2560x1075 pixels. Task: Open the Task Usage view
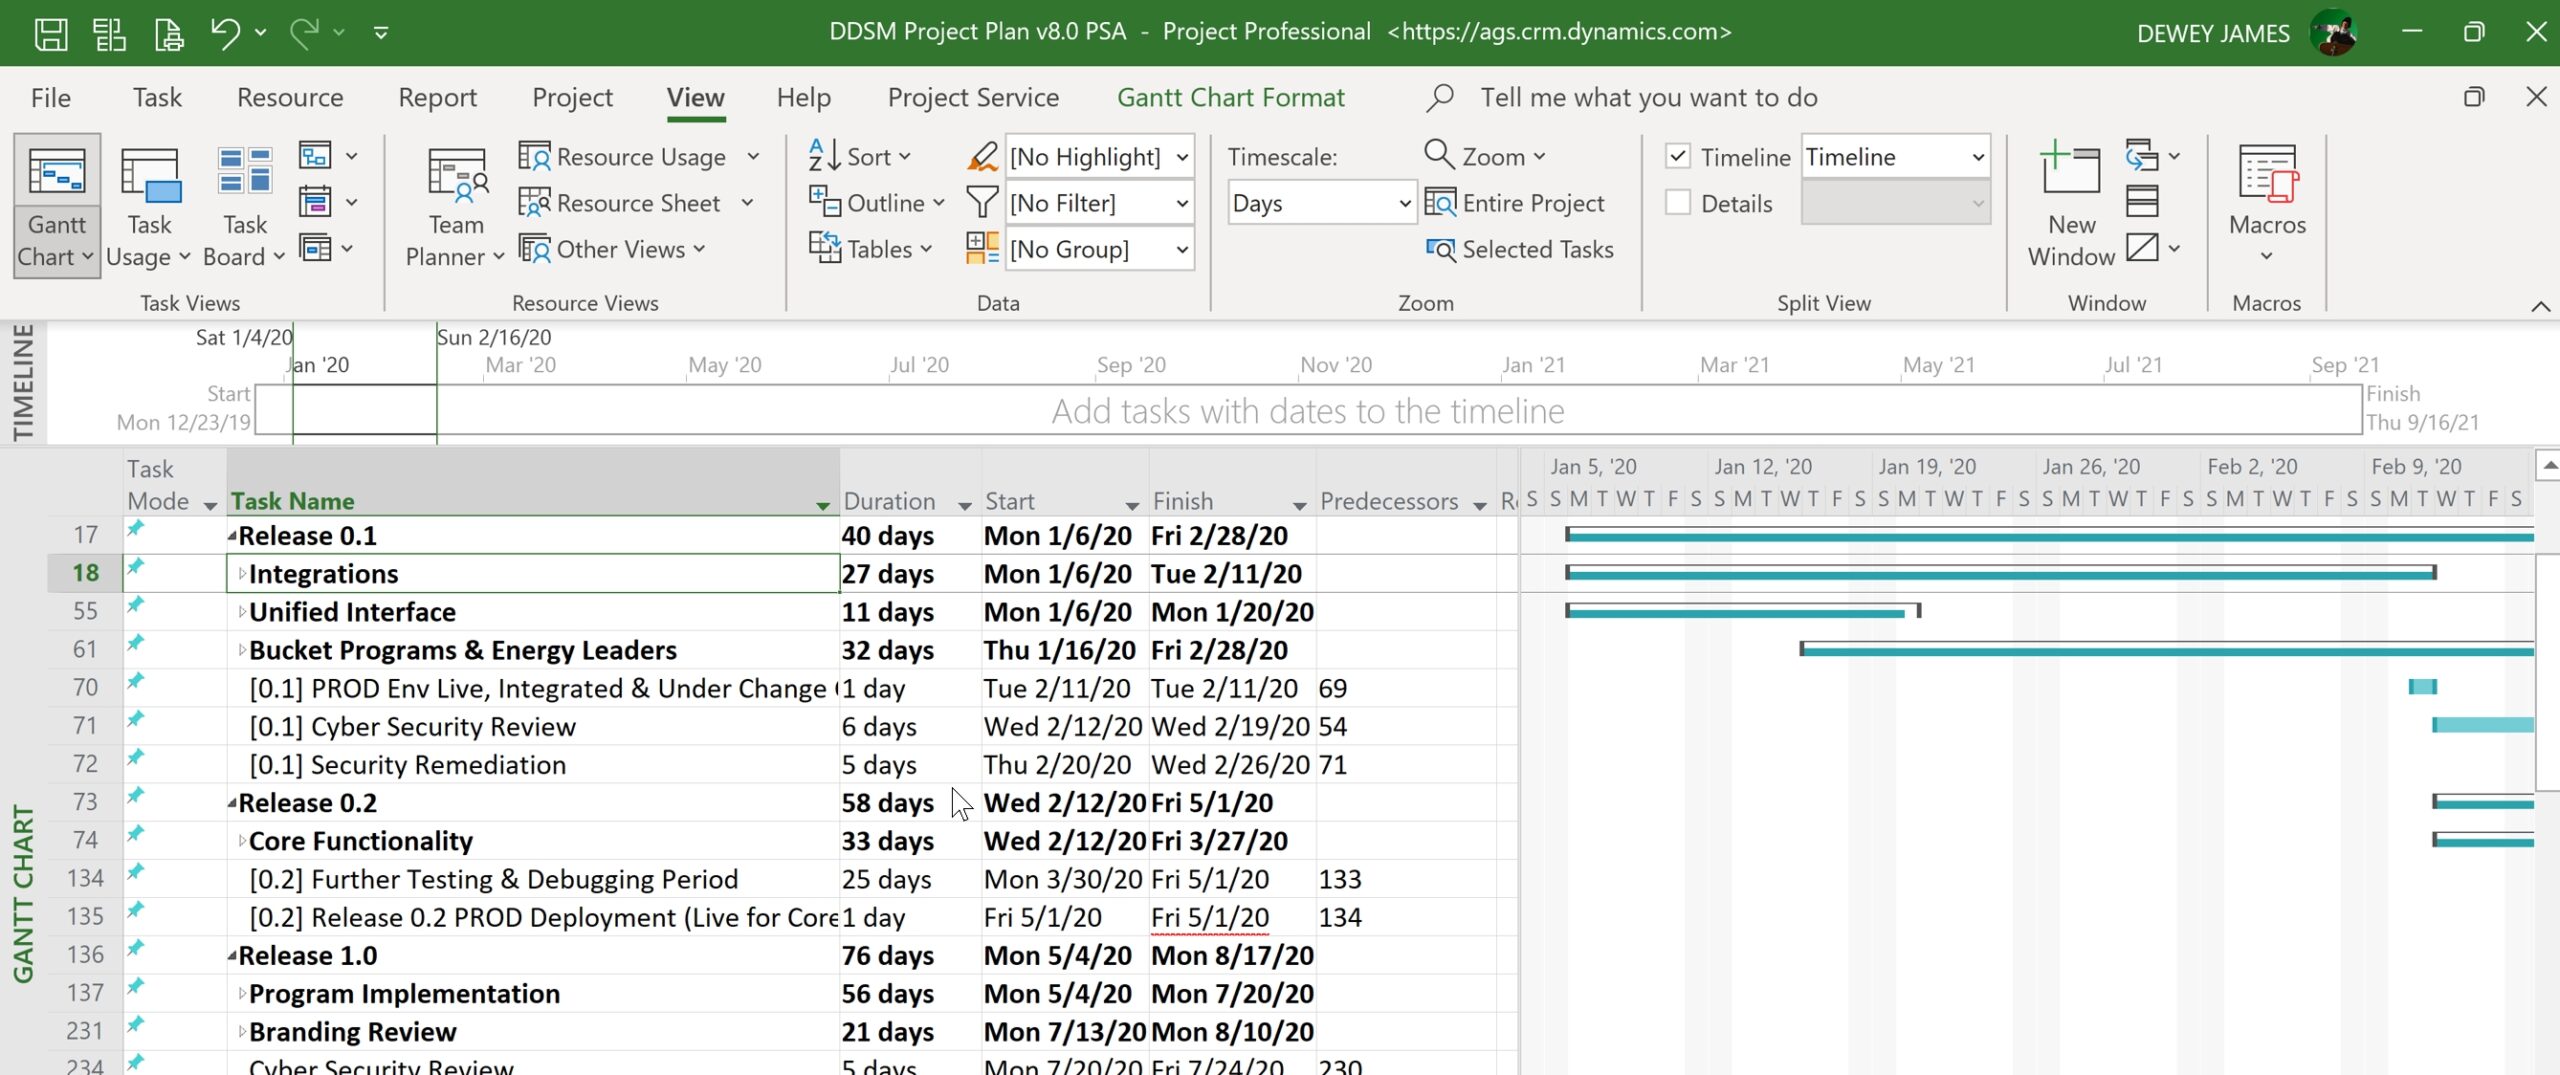pyautogui.click(x=148, y=207)
